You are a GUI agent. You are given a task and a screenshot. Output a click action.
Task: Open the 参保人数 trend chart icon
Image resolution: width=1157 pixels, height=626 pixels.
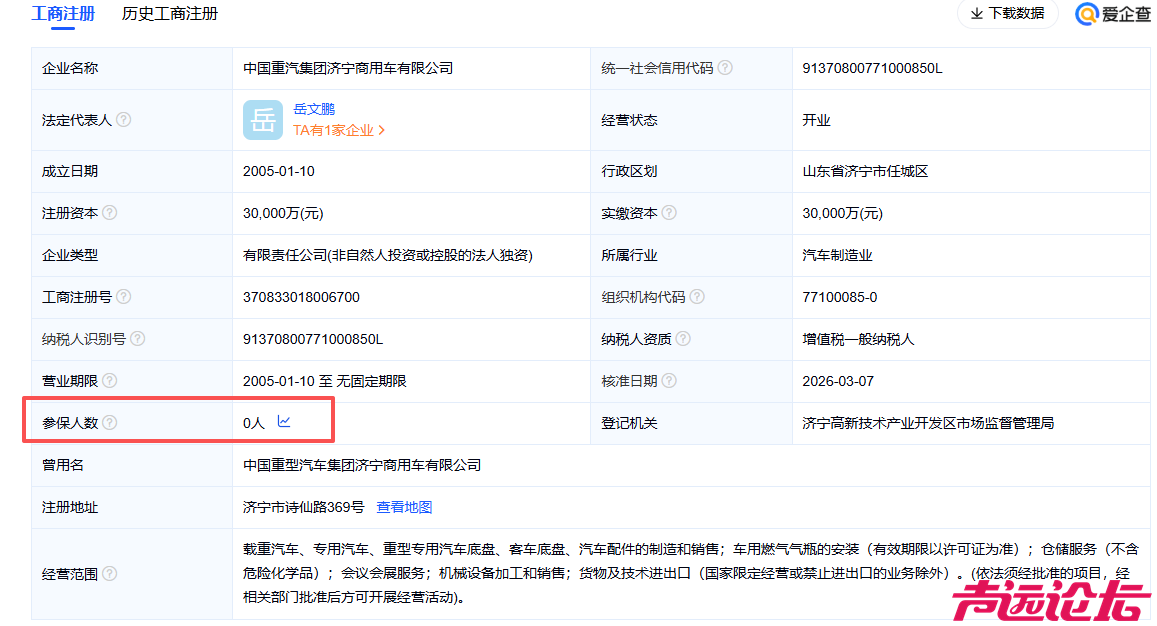pos(284,422)
